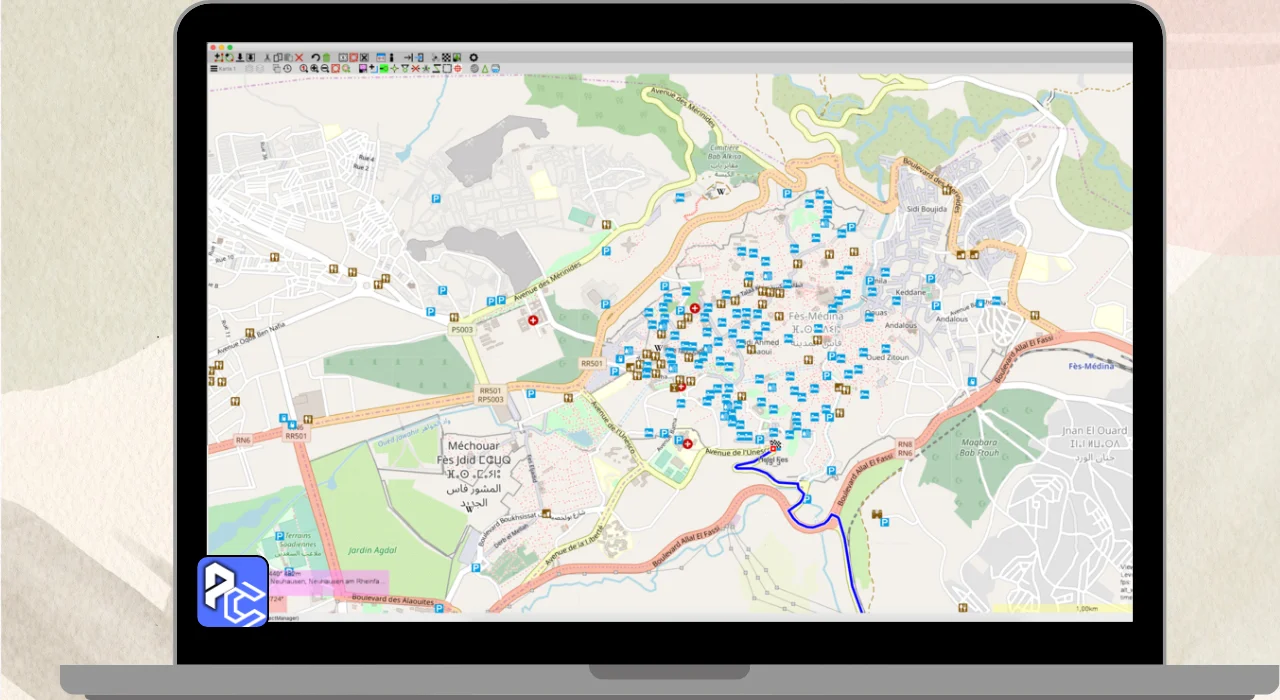This screenshot has width=1280, height=700.
Task: Open the hamburger menu beside Karte 1
Action: click(214, 69)
